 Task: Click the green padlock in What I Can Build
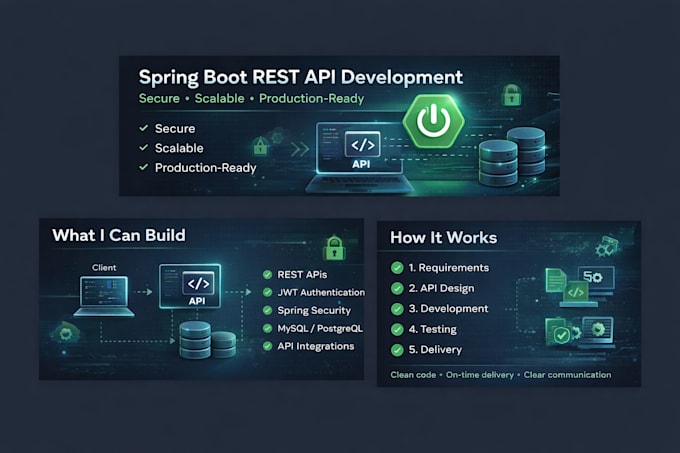pos(334,248)
